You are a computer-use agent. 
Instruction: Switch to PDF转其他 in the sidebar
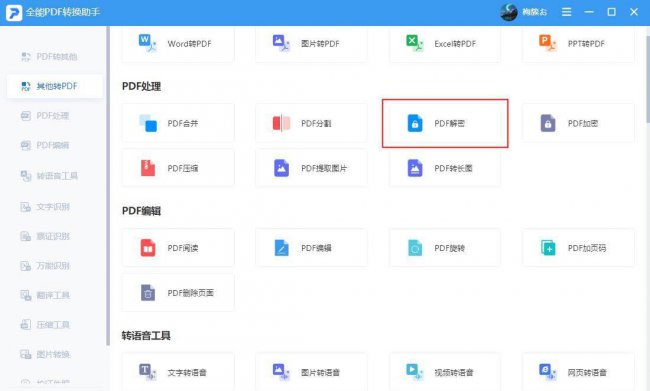click(55, 56)
